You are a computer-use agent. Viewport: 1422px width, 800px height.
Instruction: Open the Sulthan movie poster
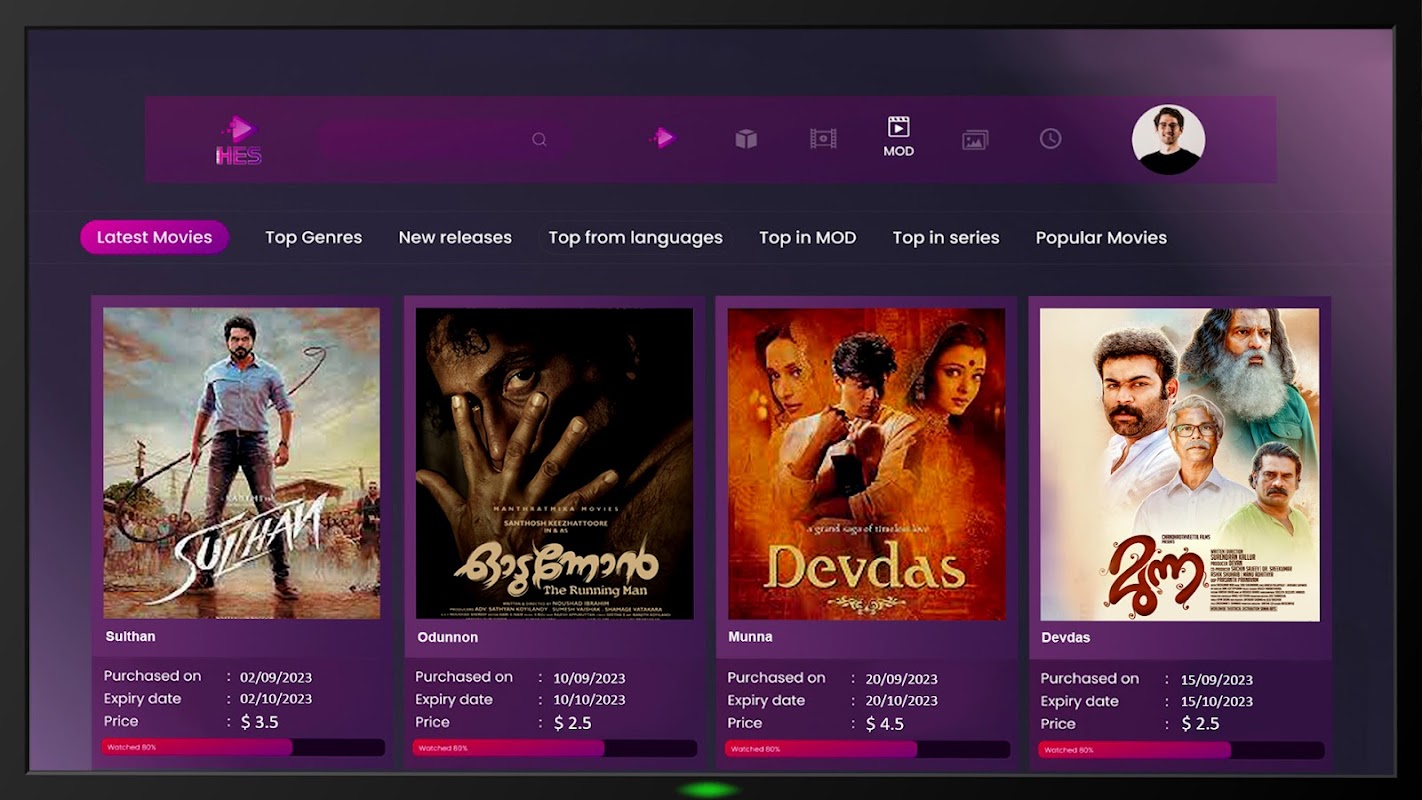click(241, 462)
